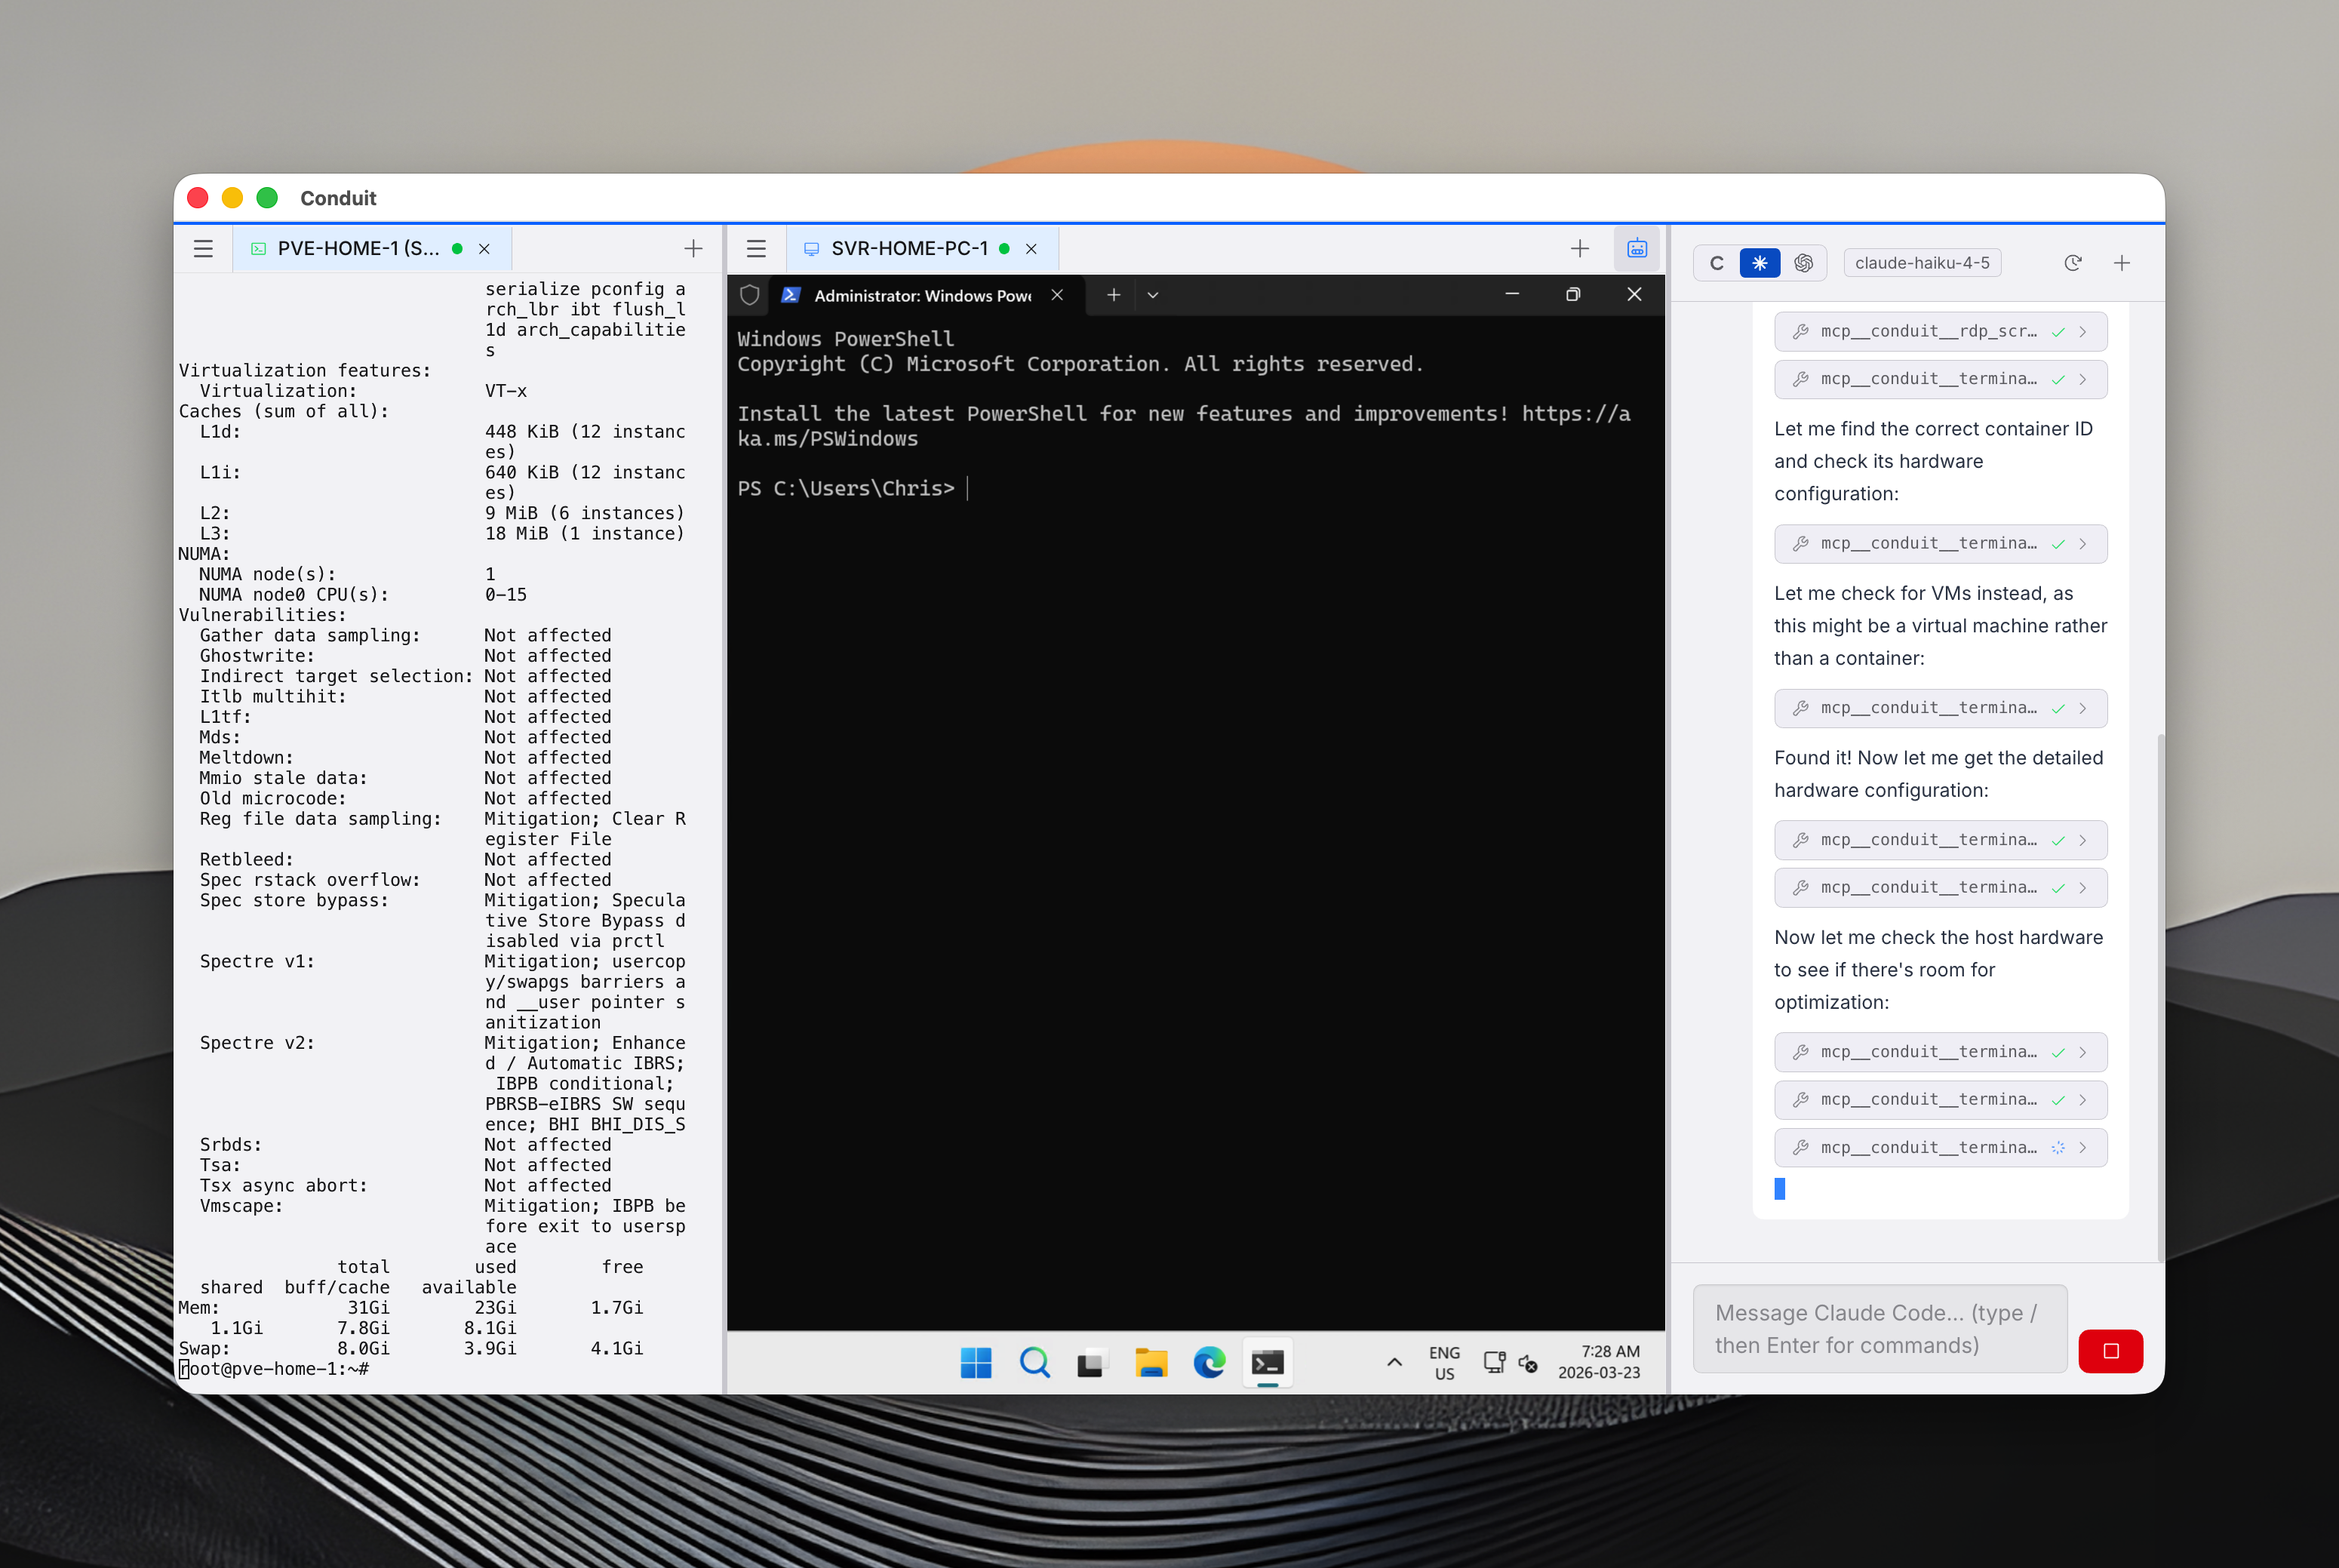This screenshot has height=1568, width=2339.
Task: Add new session next to SVR-HOME-PC-1
Action: click(1579, 248)
